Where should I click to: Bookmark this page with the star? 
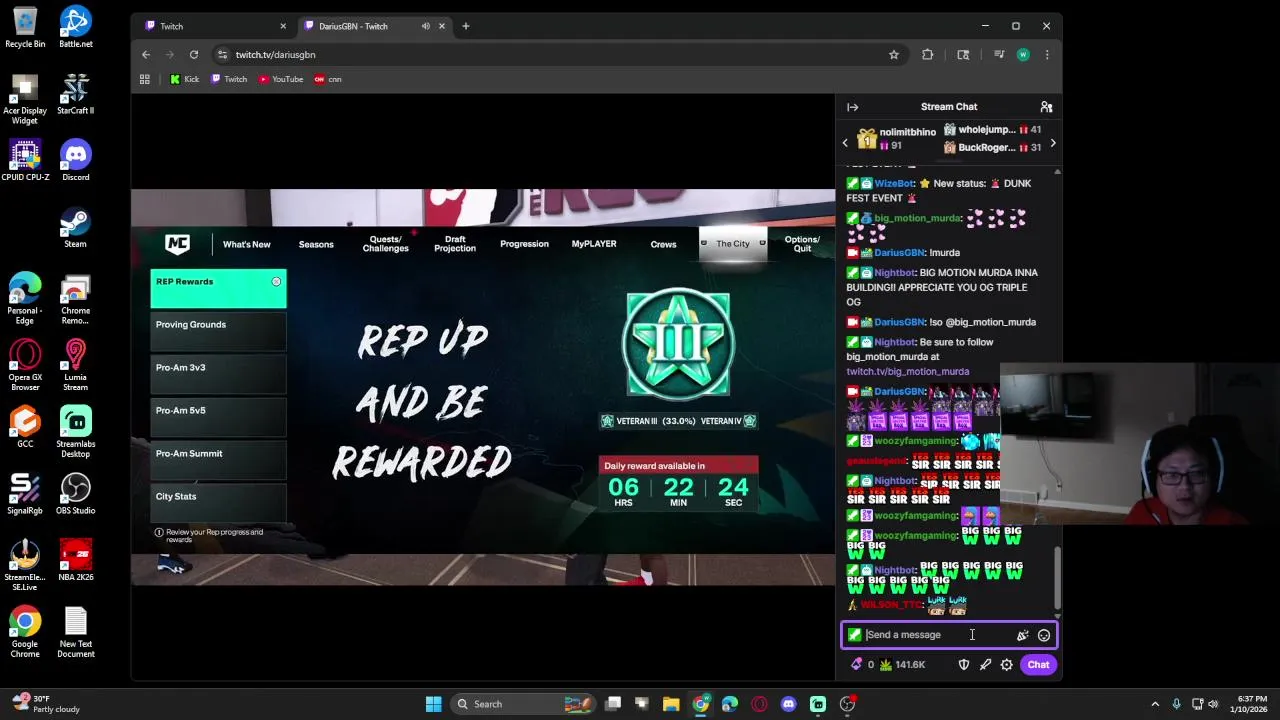point(894,54)
